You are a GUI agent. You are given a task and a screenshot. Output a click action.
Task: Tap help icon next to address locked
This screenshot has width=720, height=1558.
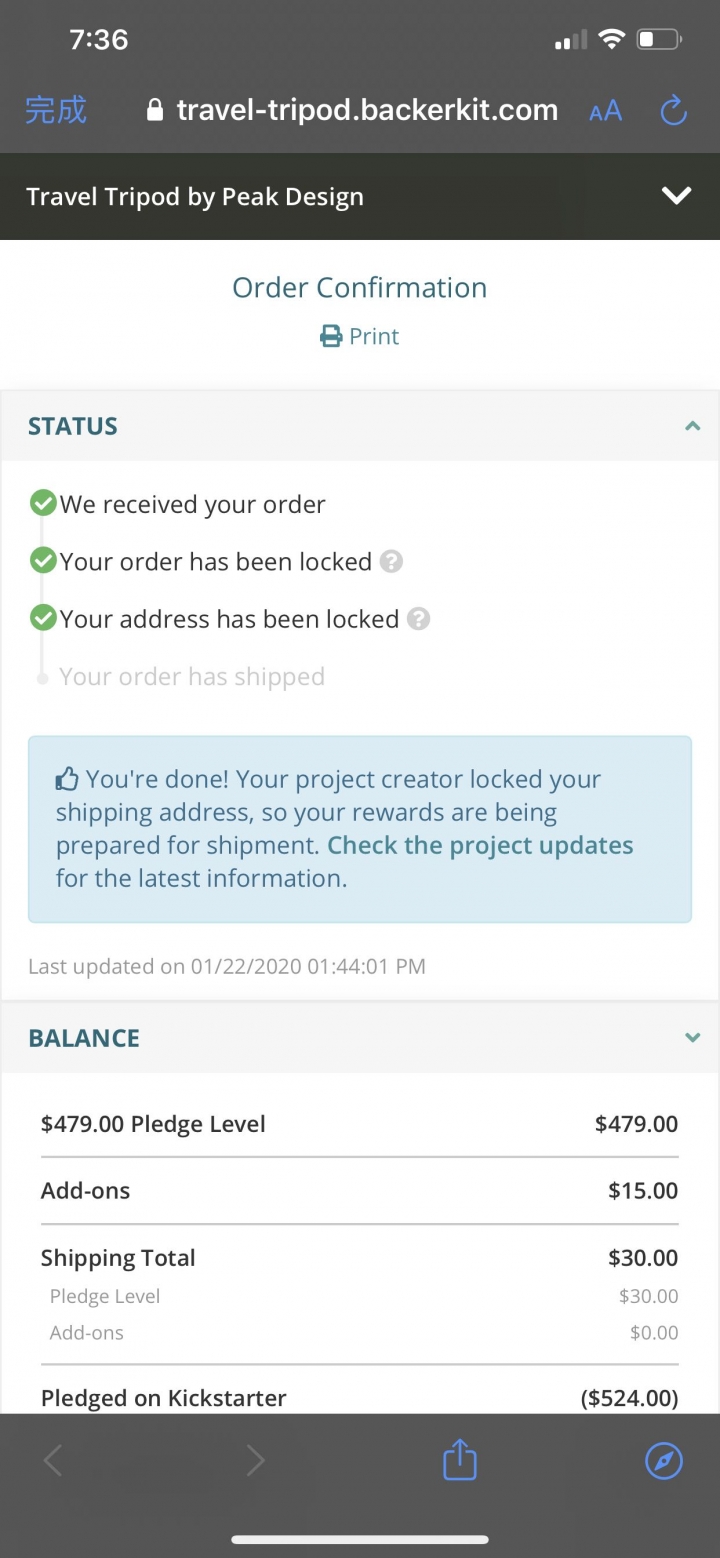coord(419,619)
